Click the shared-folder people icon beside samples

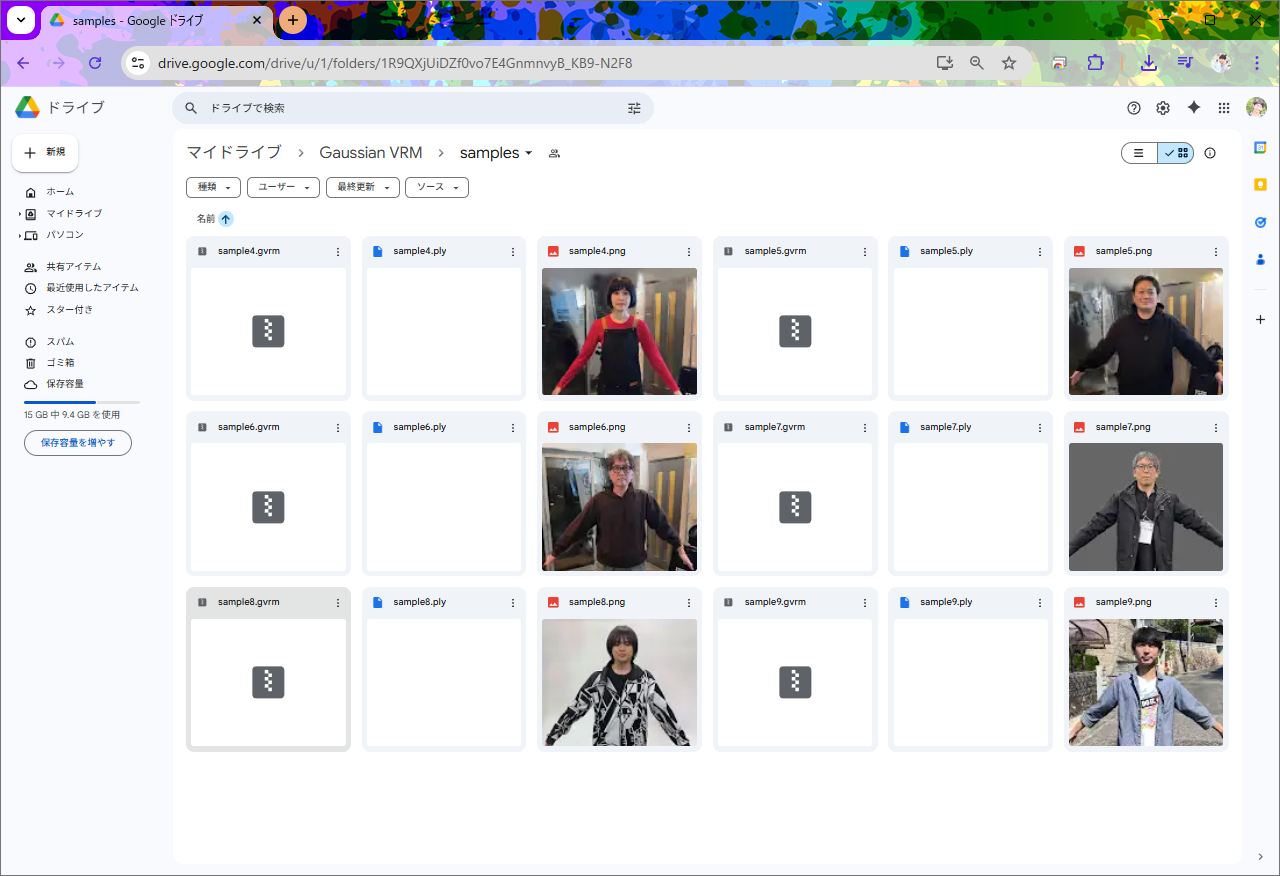point(555,154)
